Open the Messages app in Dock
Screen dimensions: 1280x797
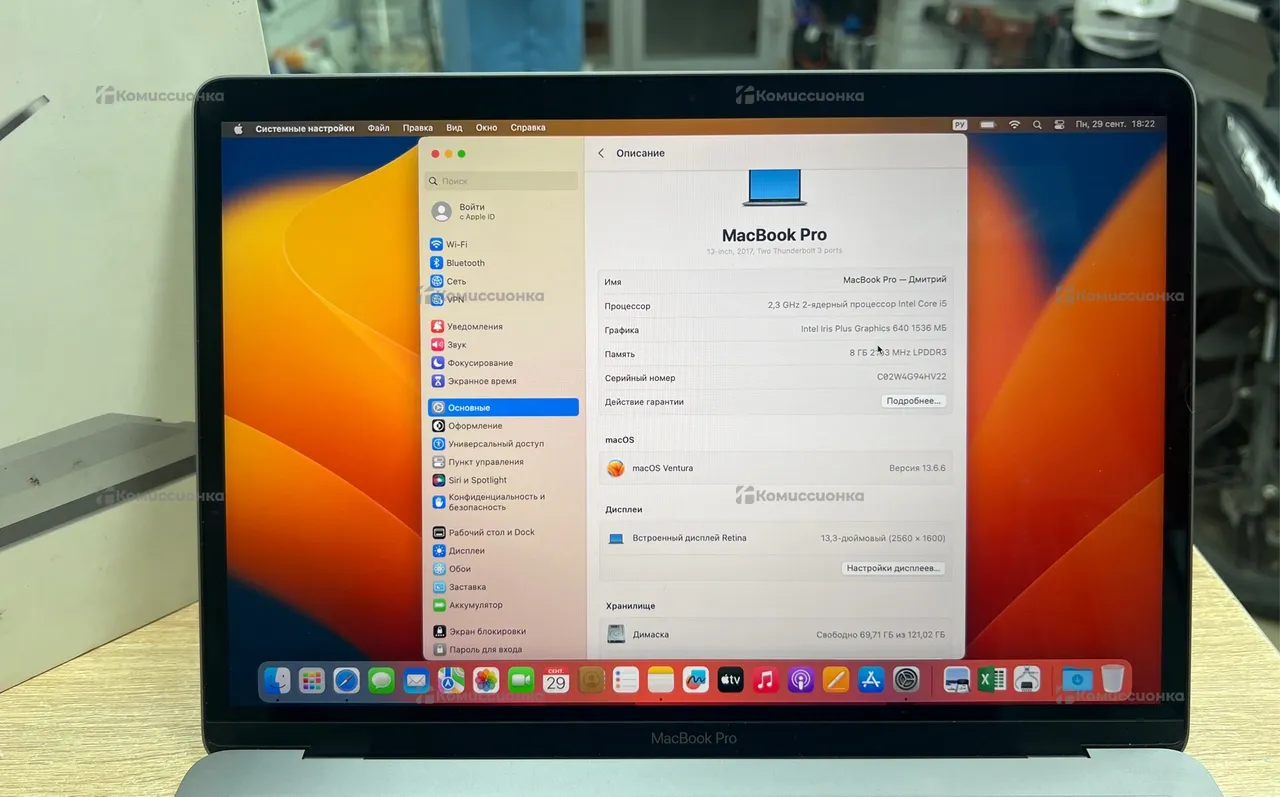(381, 681)
